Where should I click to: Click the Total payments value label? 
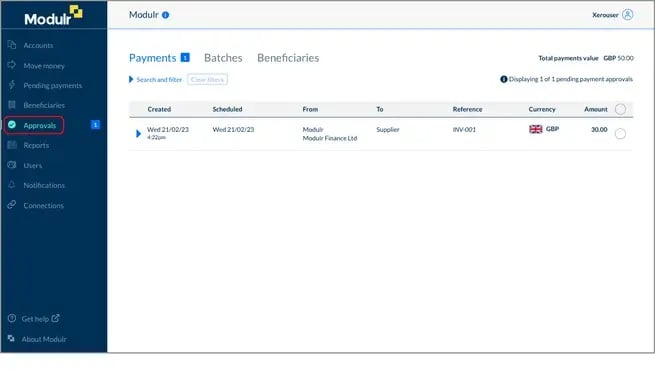tap(568, 58)
